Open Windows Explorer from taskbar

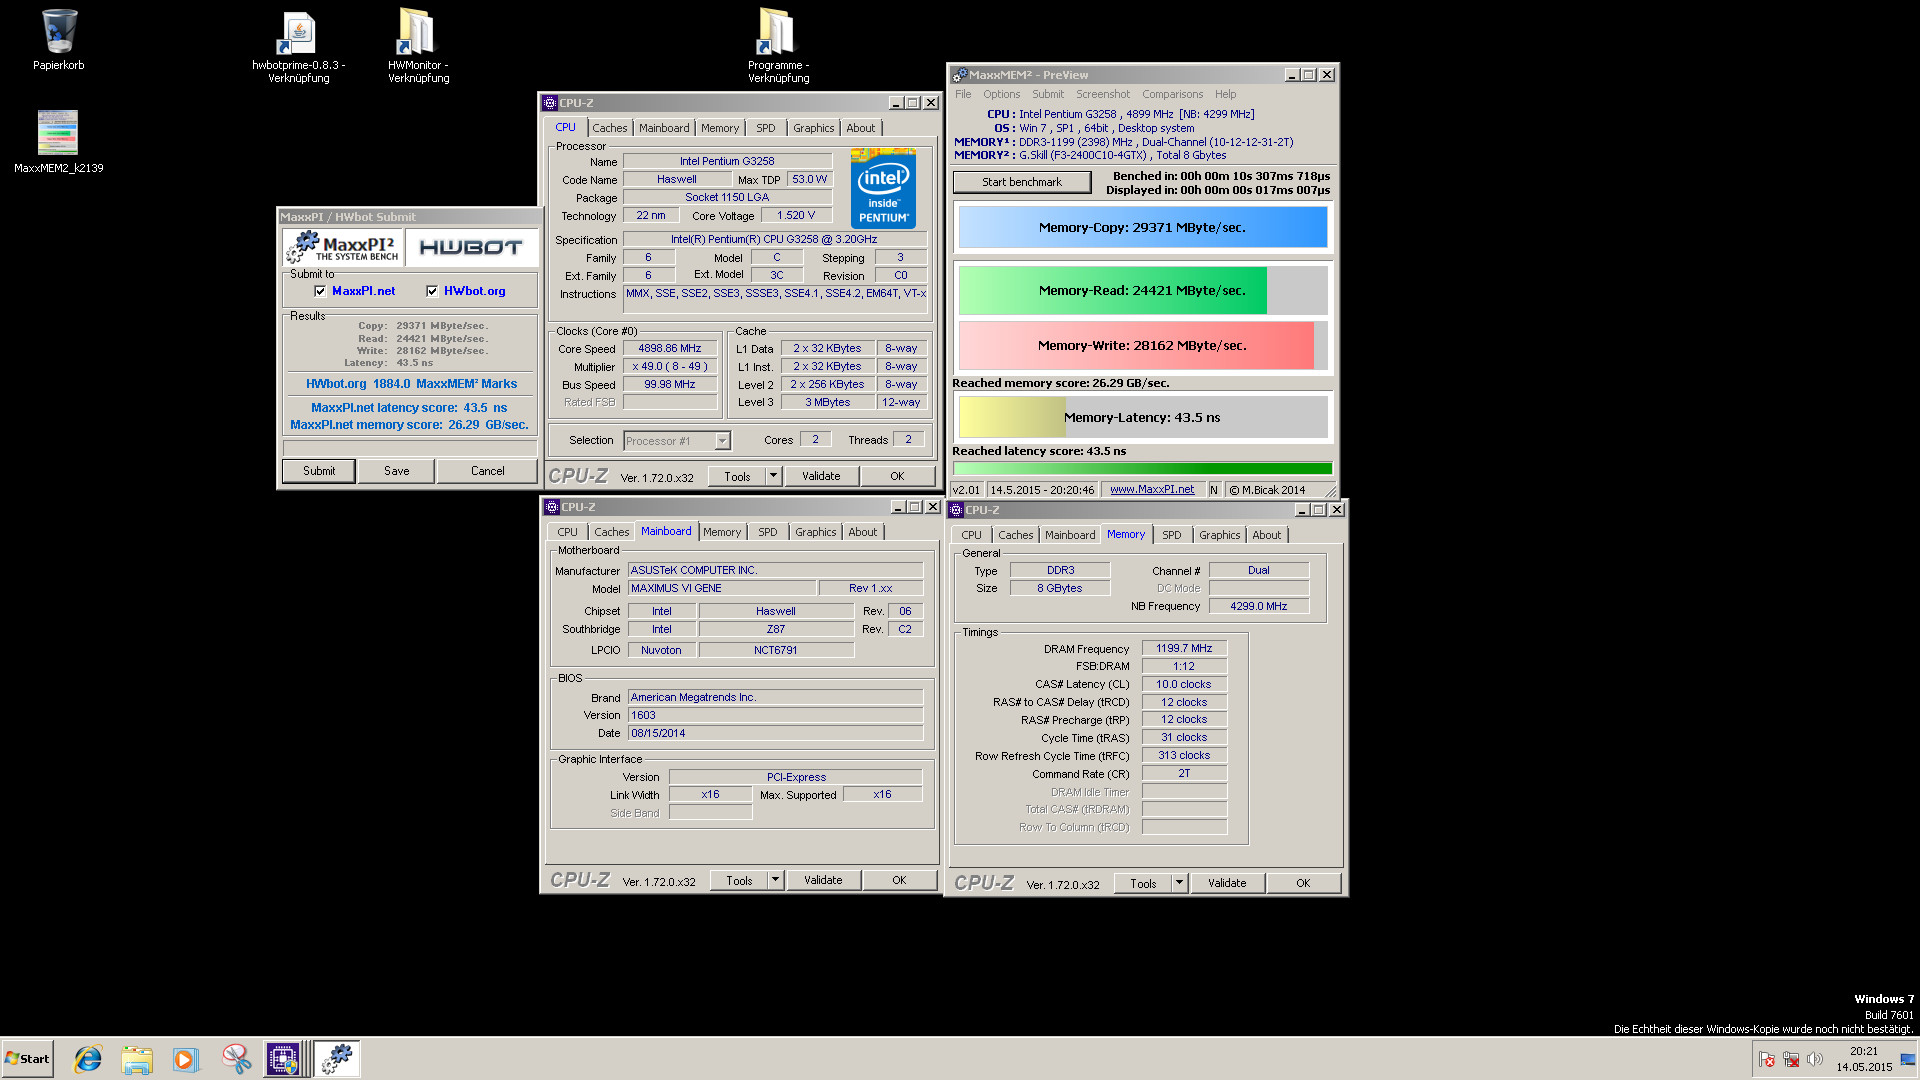[137, 1059]
